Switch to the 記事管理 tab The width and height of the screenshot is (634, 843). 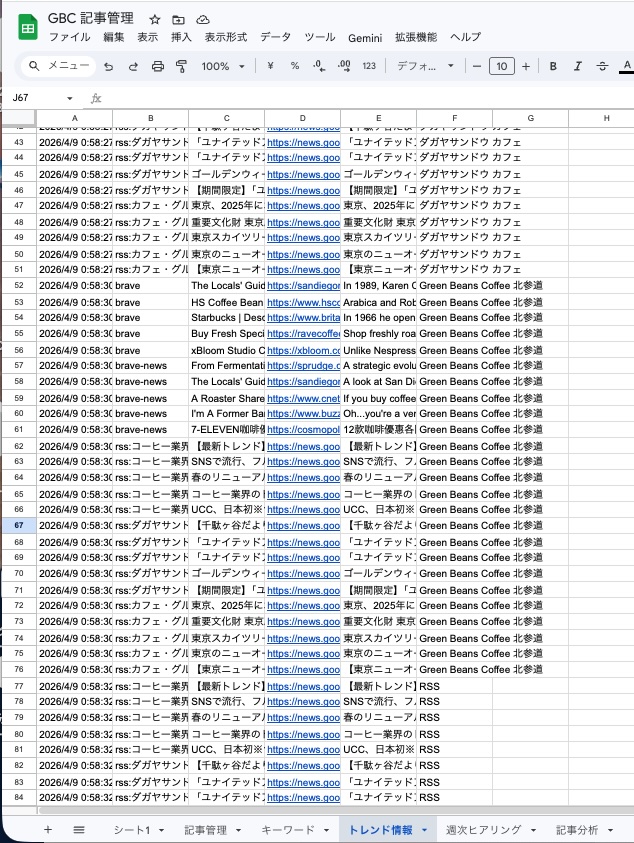[205, 830]
